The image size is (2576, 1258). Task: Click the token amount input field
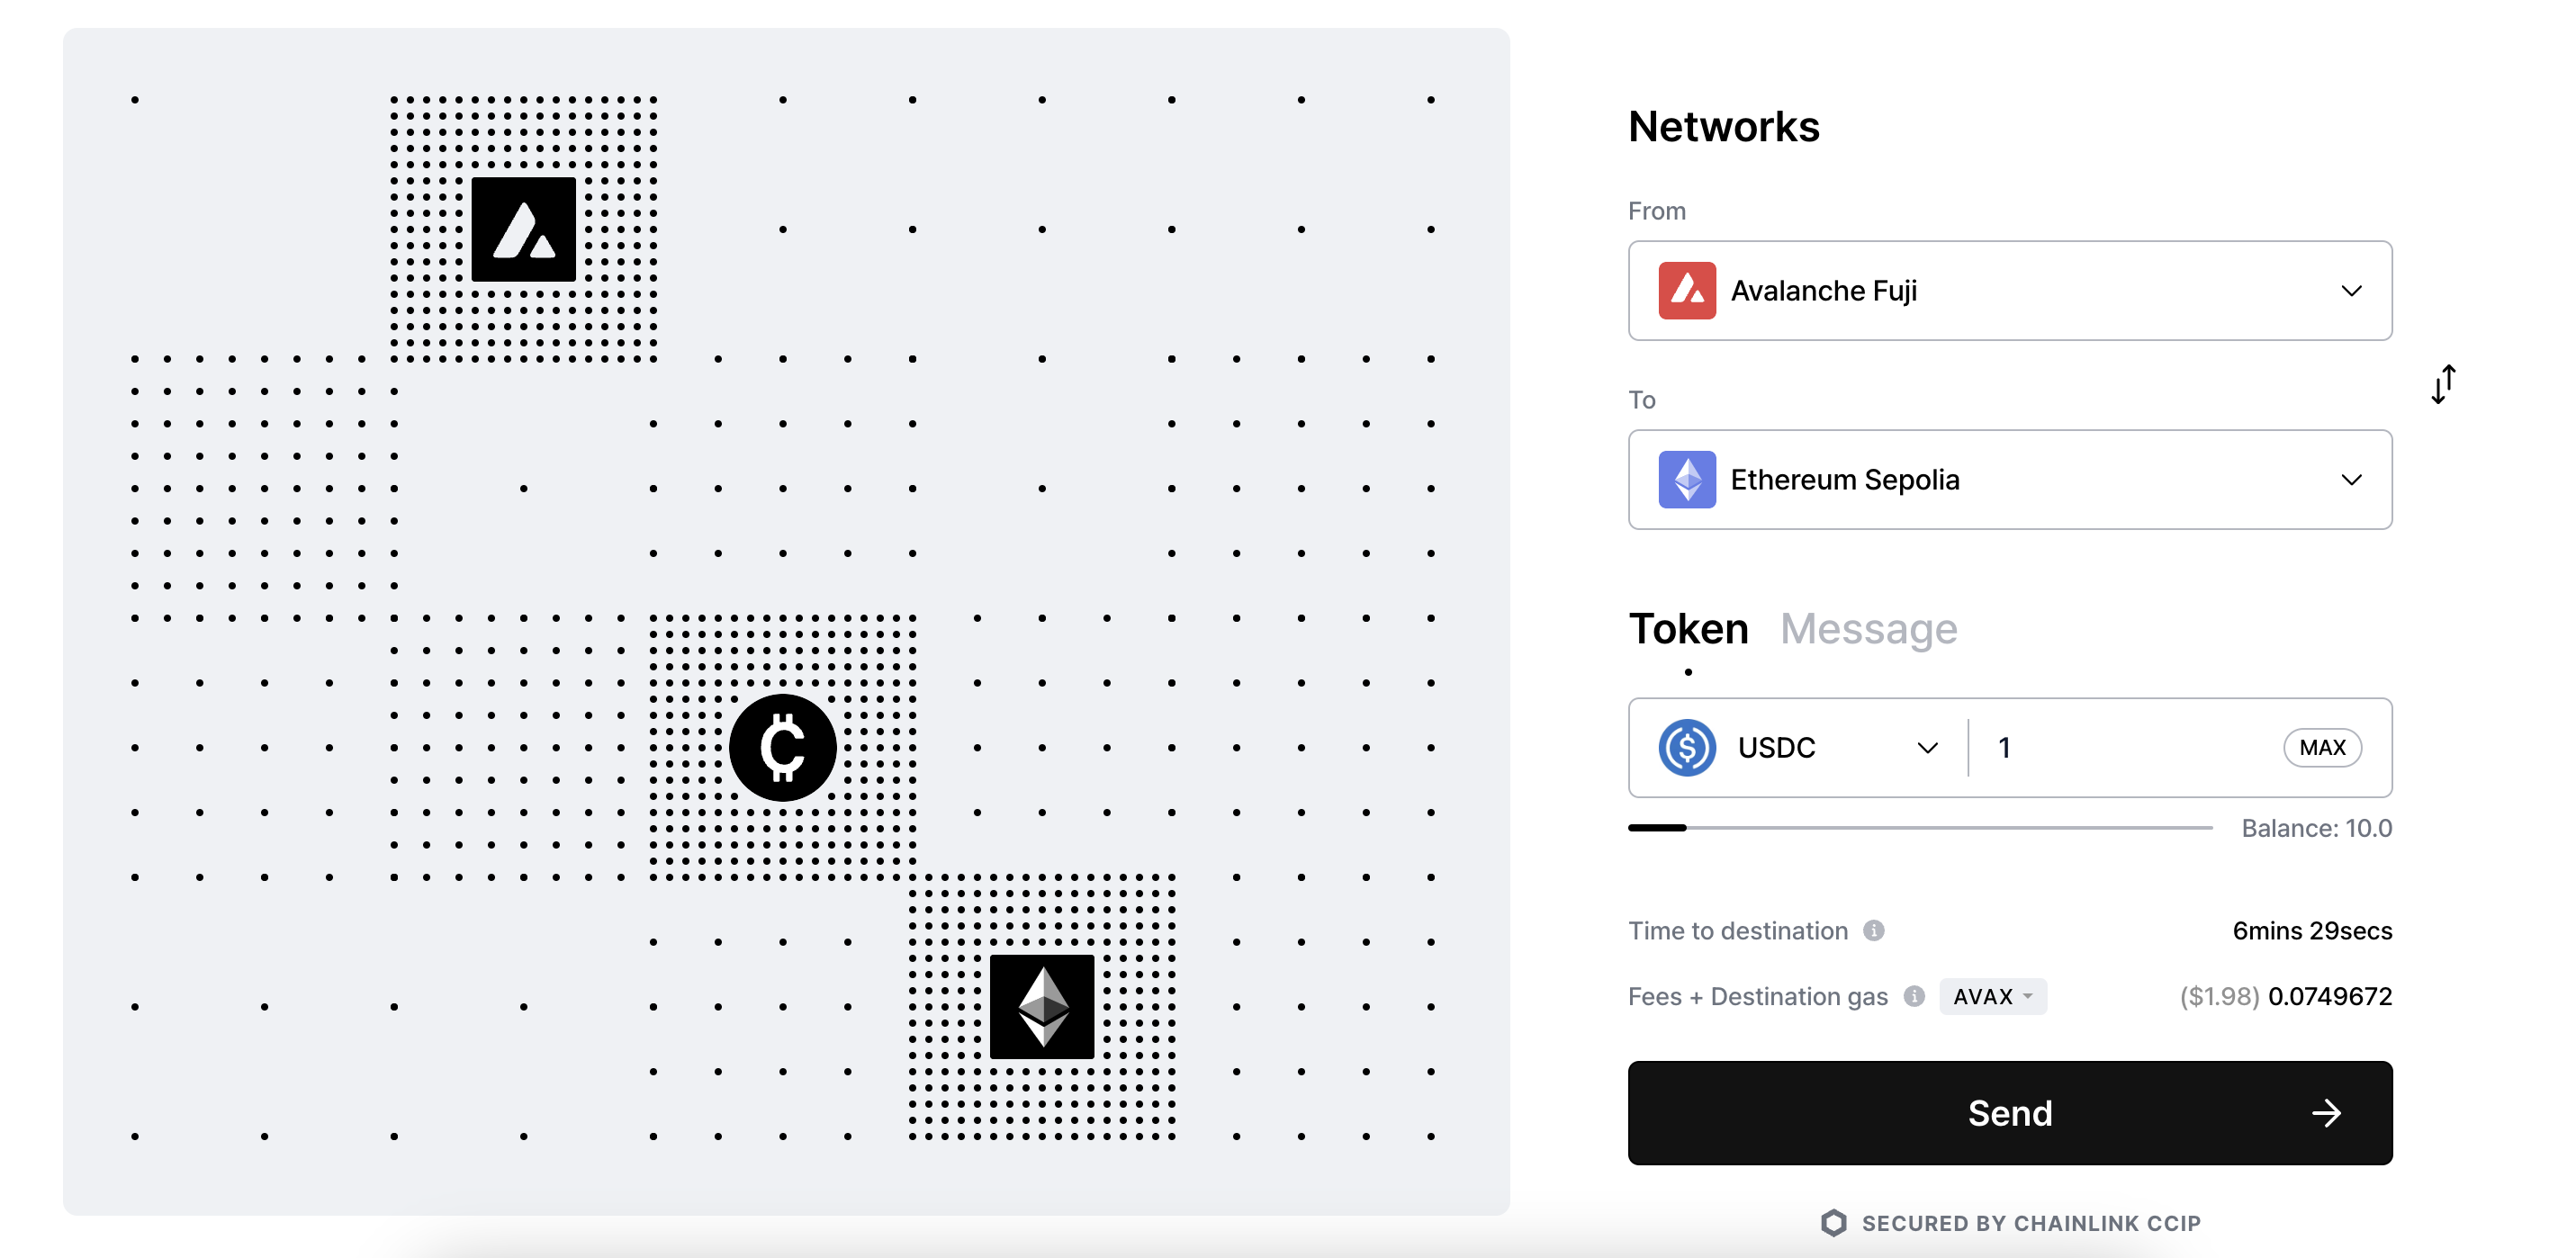pos(2130,748)
